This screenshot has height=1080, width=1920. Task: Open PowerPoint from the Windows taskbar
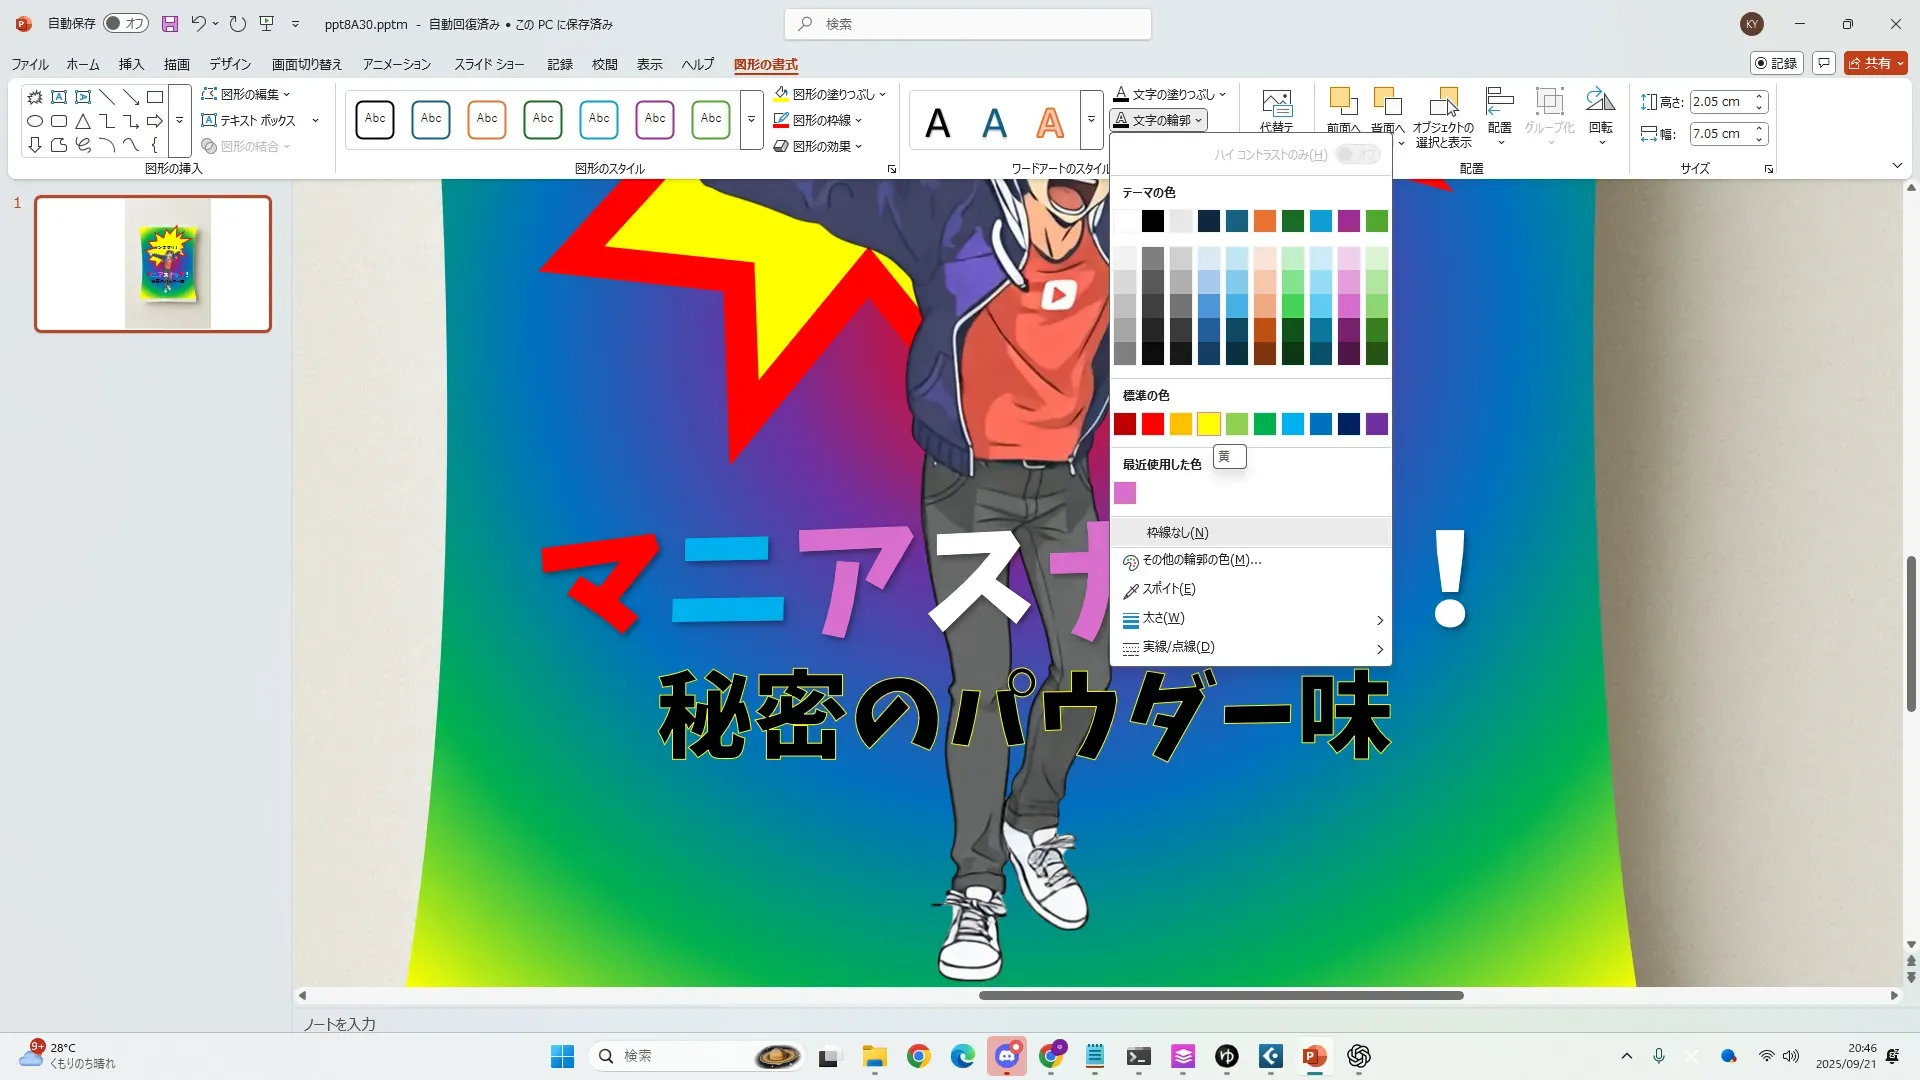[x=1314, y=1056]
